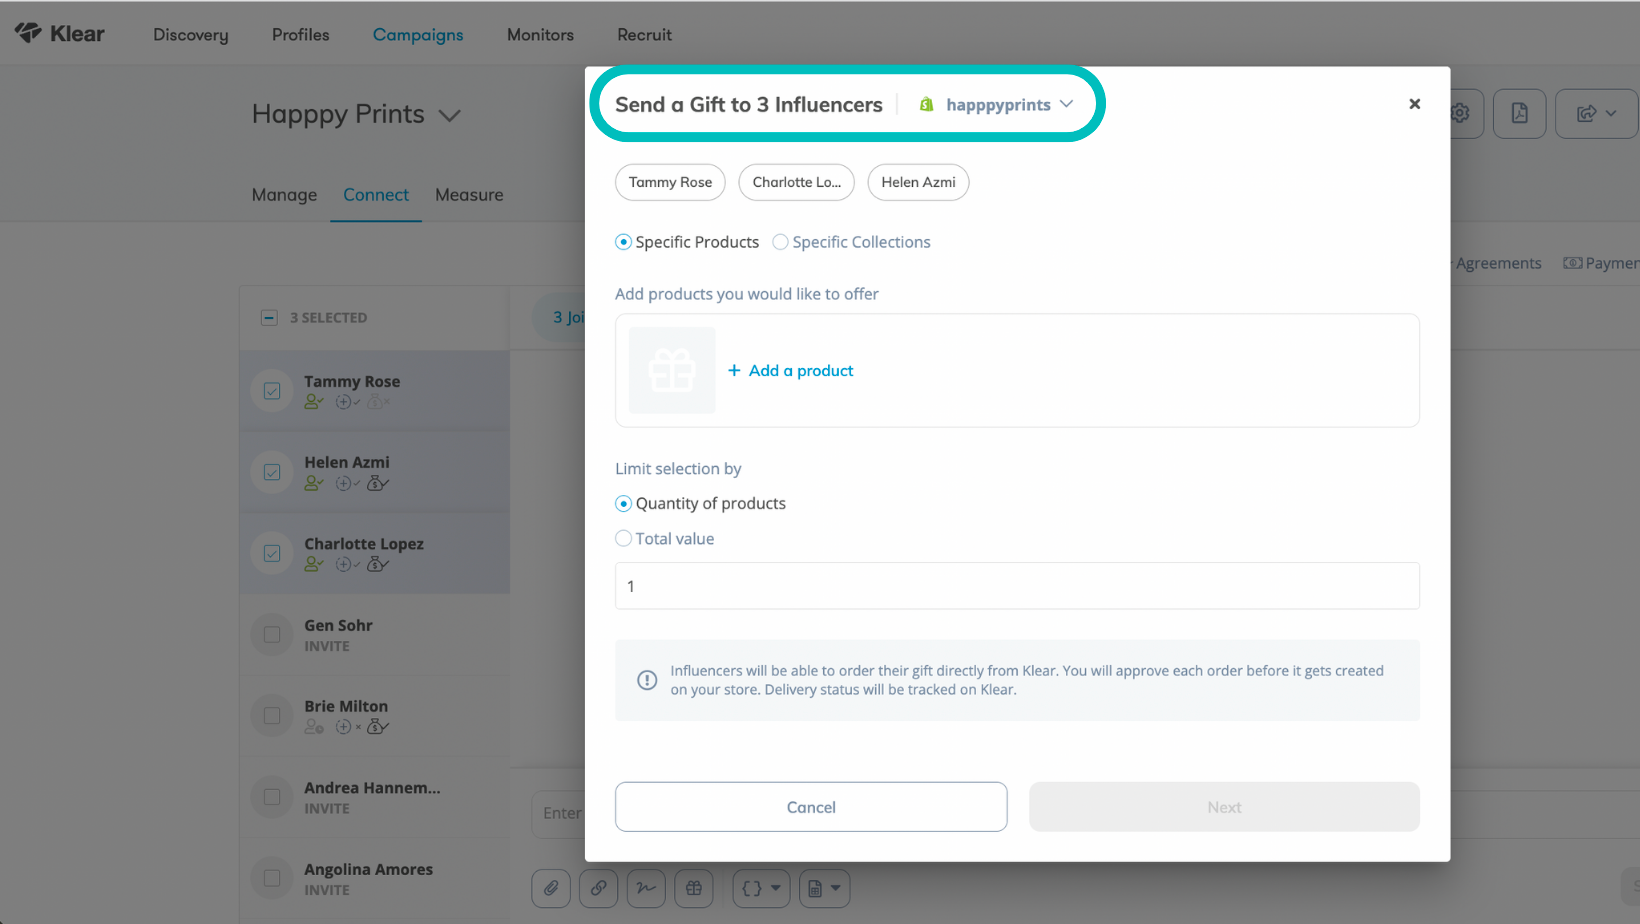This screenshot has height=924, width=1640.
Task: Click the Agreements tab label
Action: pos(1498,263)
